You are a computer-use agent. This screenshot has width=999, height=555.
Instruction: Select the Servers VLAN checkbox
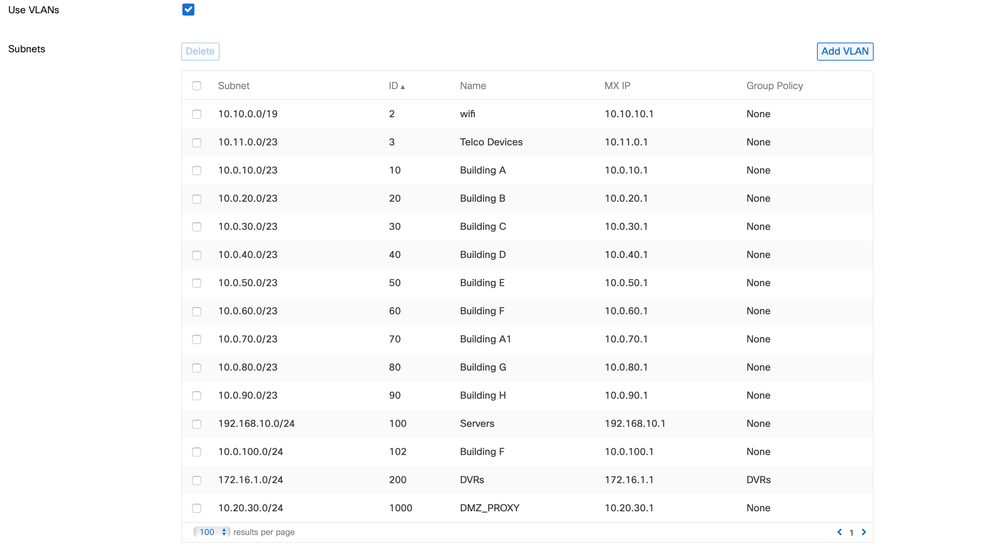(196, 424)
